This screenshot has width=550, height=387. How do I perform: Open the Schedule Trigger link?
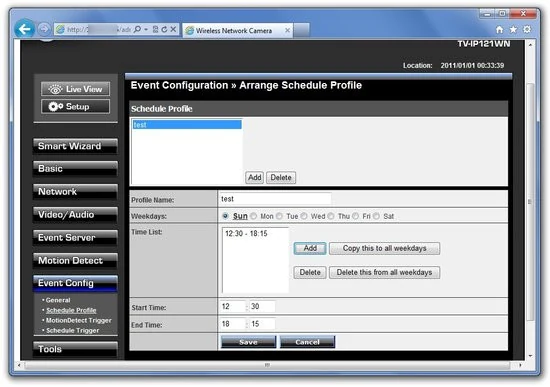tap(73, 331)
